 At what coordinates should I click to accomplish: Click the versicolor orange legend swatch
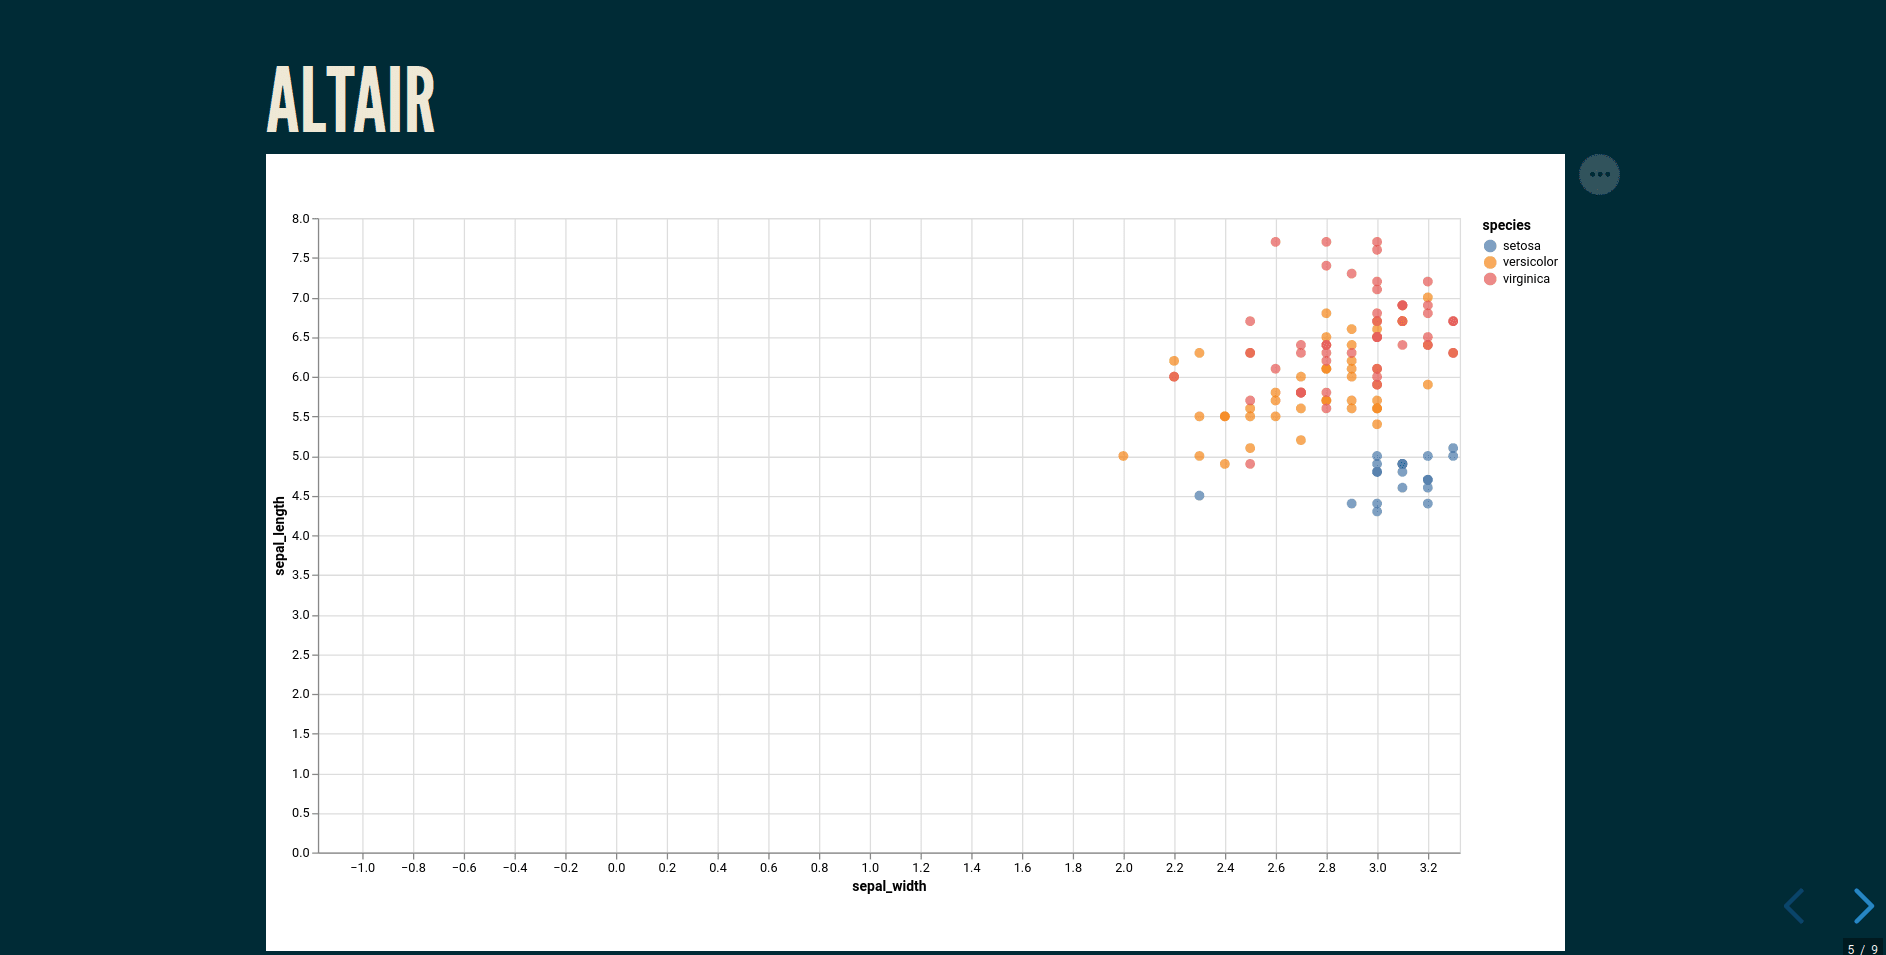[x=1490, y=262]
